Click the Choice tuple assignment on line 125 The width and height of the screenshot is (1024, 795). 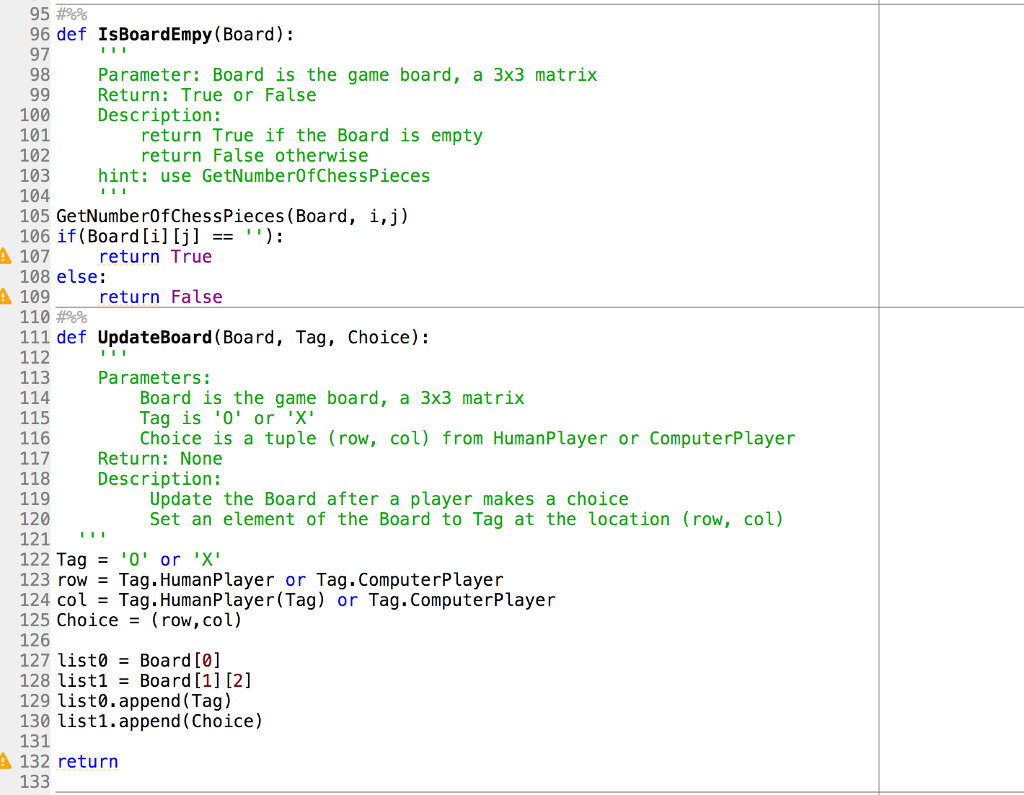[x=150, y=620]
